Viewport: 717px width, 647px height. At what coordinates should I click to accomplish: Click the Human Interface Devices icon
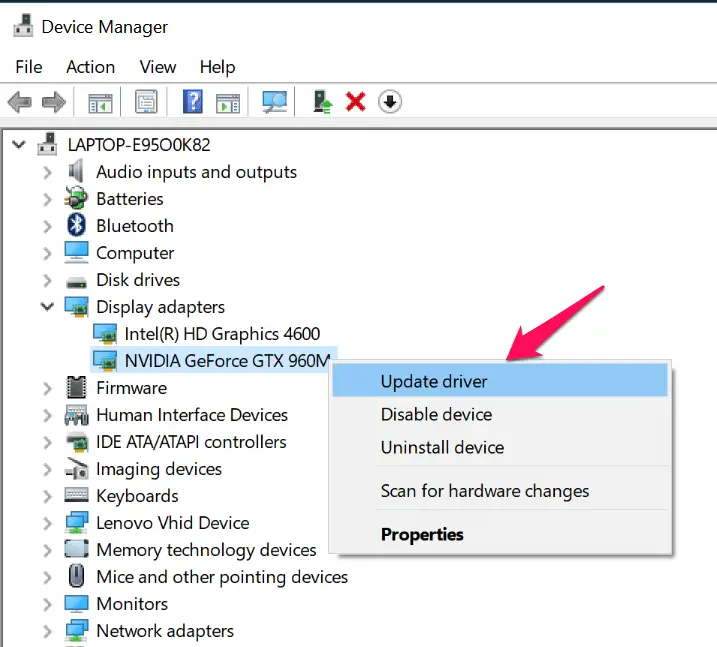click(x=76, y=415)
